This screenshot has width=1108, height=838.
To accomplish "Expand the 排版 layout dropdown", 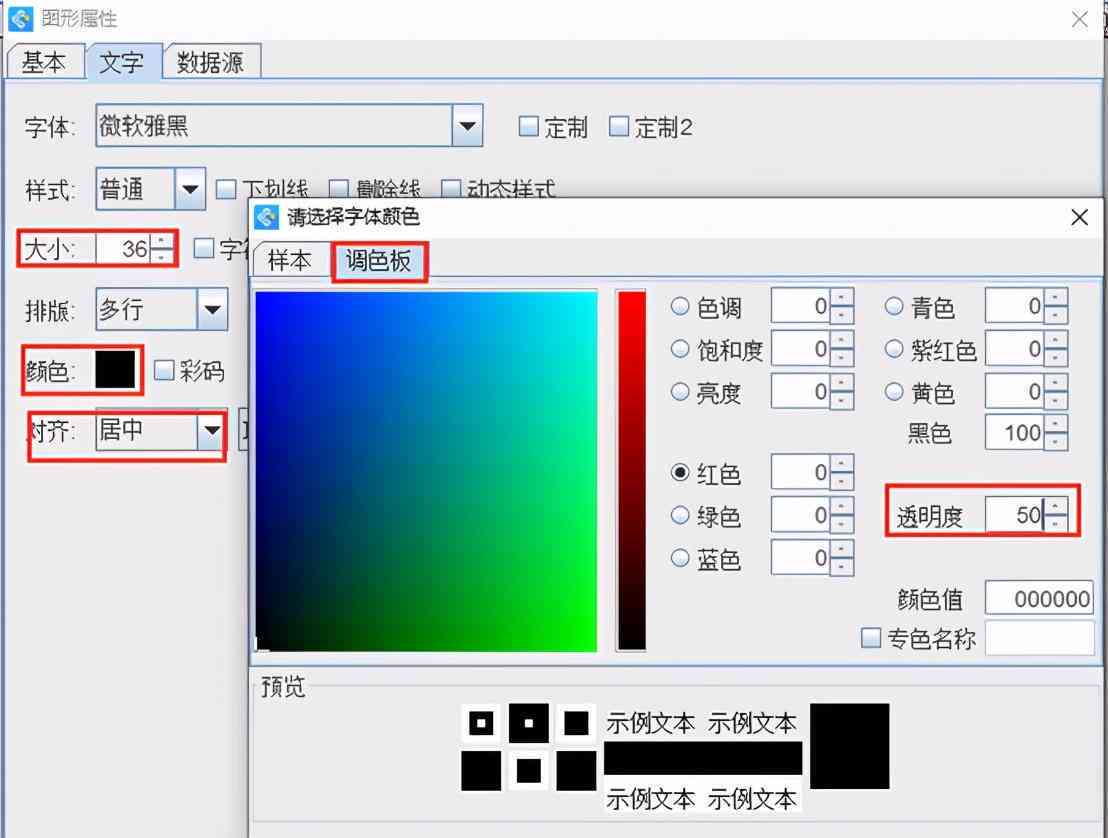I will [x=213, y=309].
